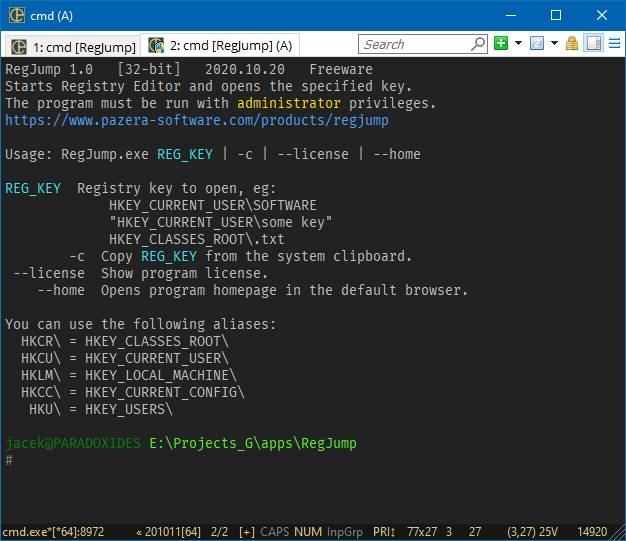Open the pazera-software.com RegJump link
This screenshot has width=626, height=541.
click(196, 120)
